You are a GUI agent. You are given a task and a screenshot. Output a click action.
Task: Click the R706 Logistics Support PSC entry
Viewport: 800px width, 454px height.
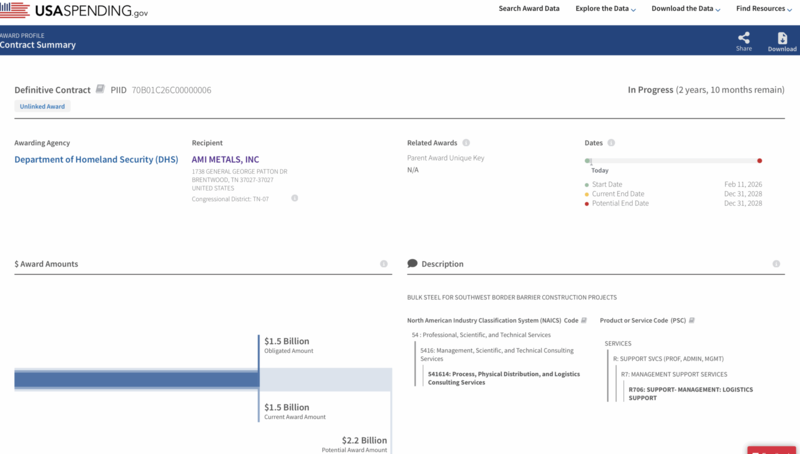[691, 393]
